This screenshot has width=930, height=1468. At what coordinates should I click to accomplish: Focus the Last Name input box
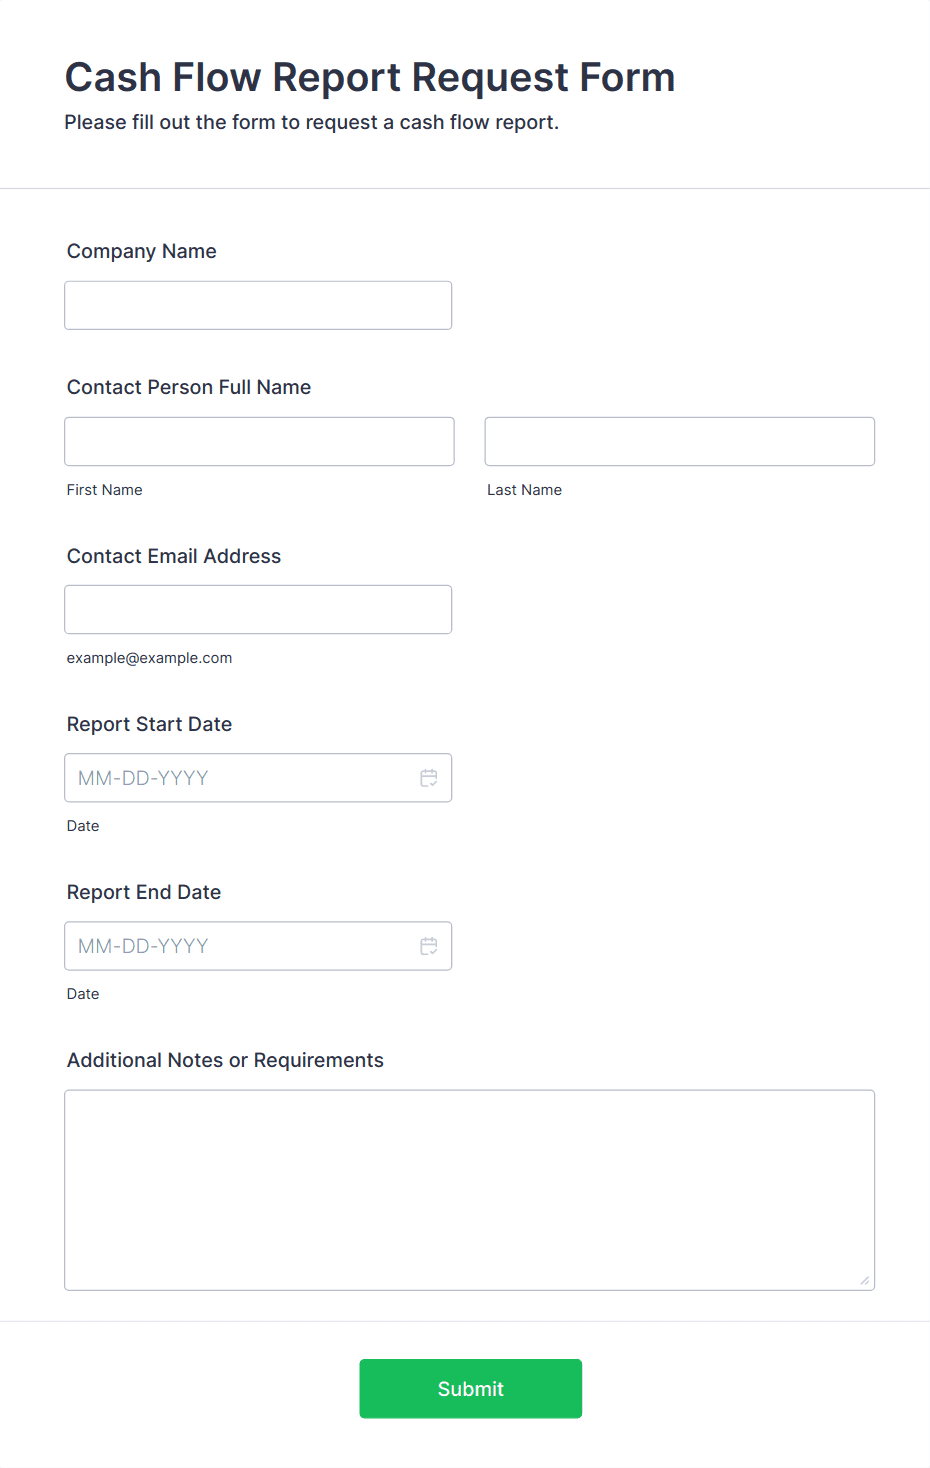coord(679,441)
